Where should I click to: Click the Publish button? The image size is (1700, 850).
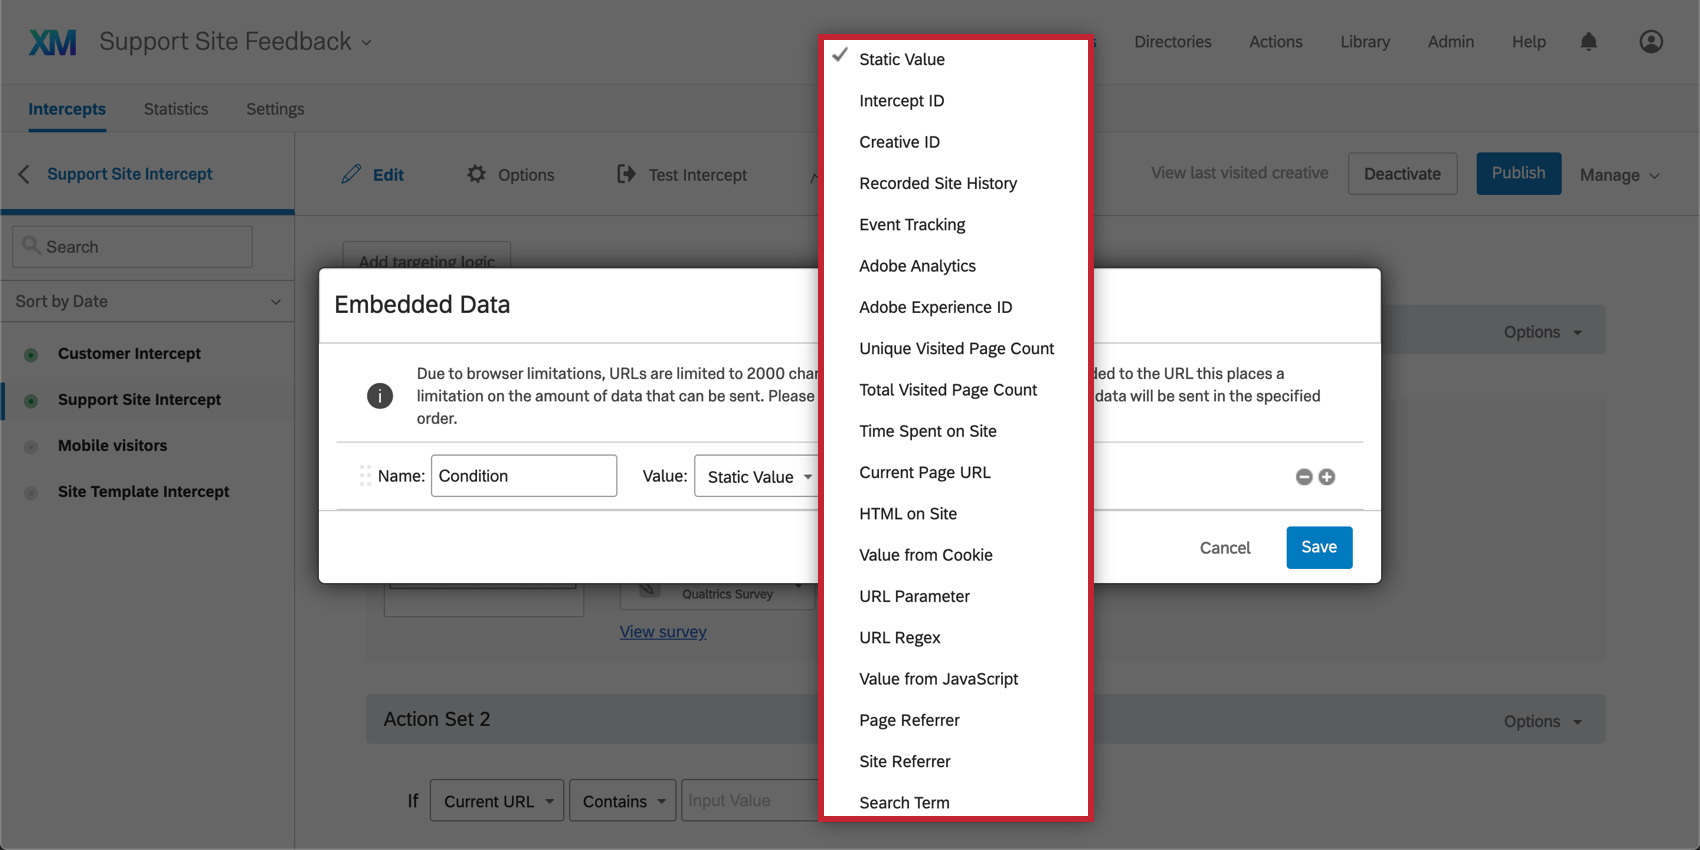pos(1518,173)
